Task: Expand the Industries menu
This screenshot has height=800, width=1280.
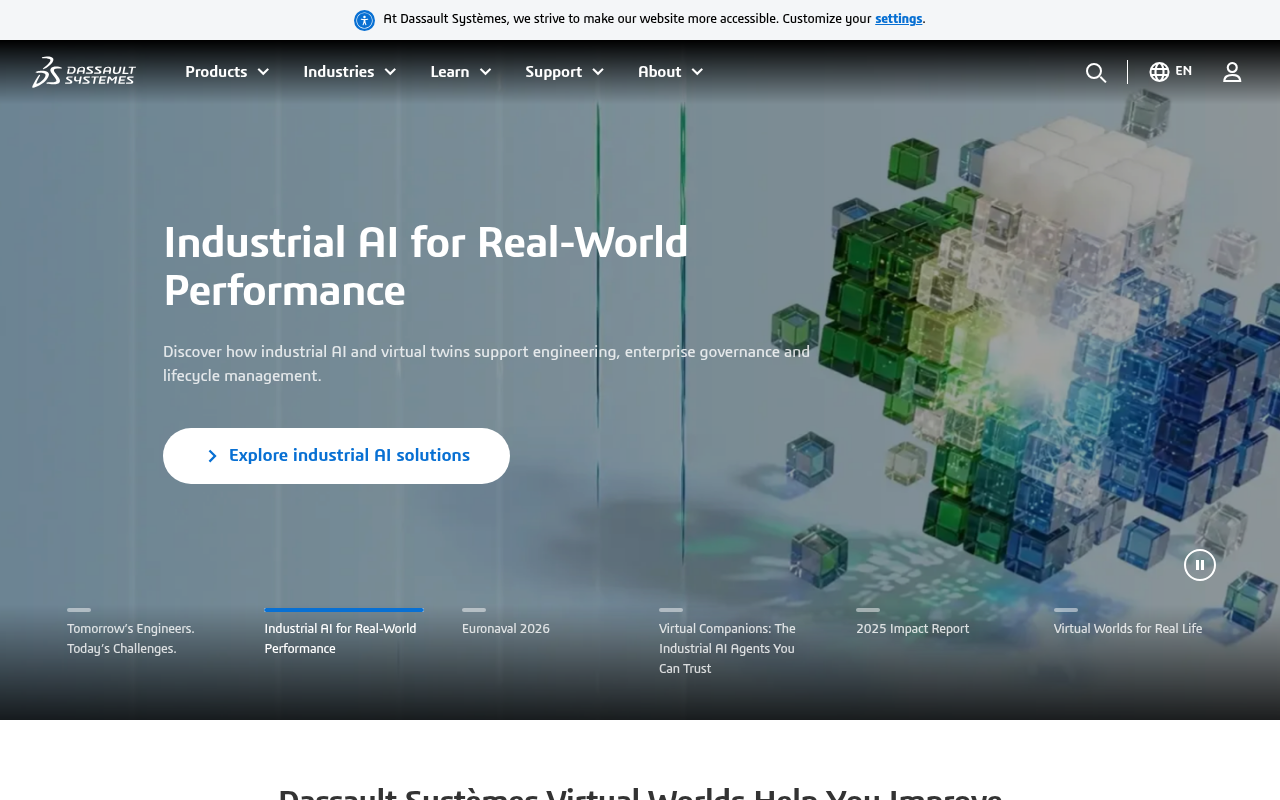Action: (x=350, y=72)
